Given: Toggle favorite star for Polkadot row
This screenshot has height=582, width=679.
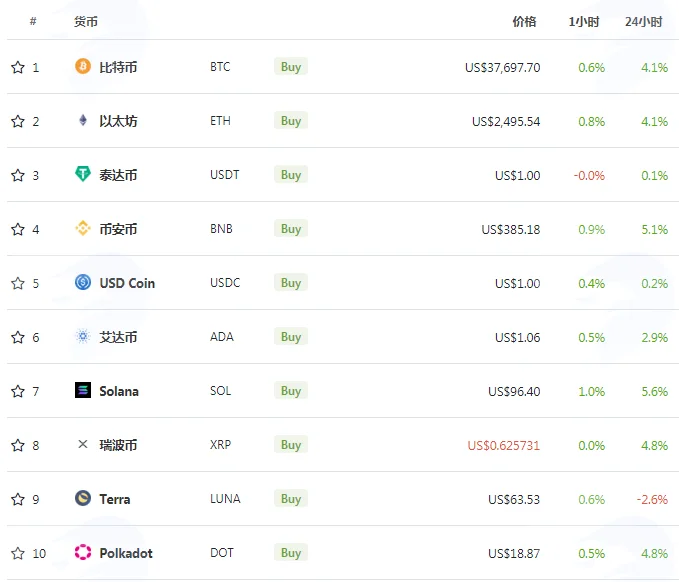Looking at the screenshot, I should tap(18, 553).
